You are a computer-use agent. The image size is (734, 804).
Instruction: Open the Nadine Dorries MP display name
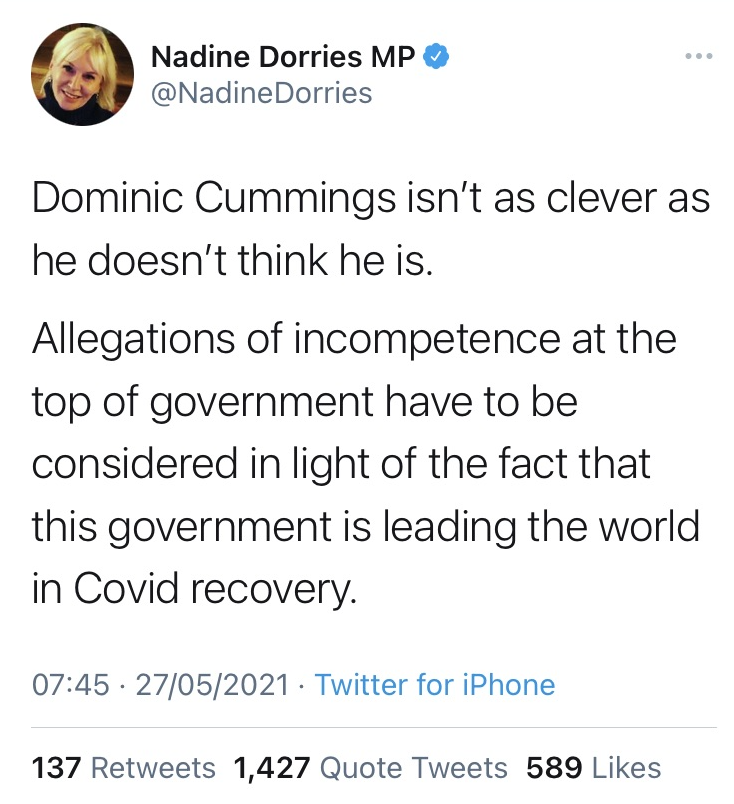[283, 56]
